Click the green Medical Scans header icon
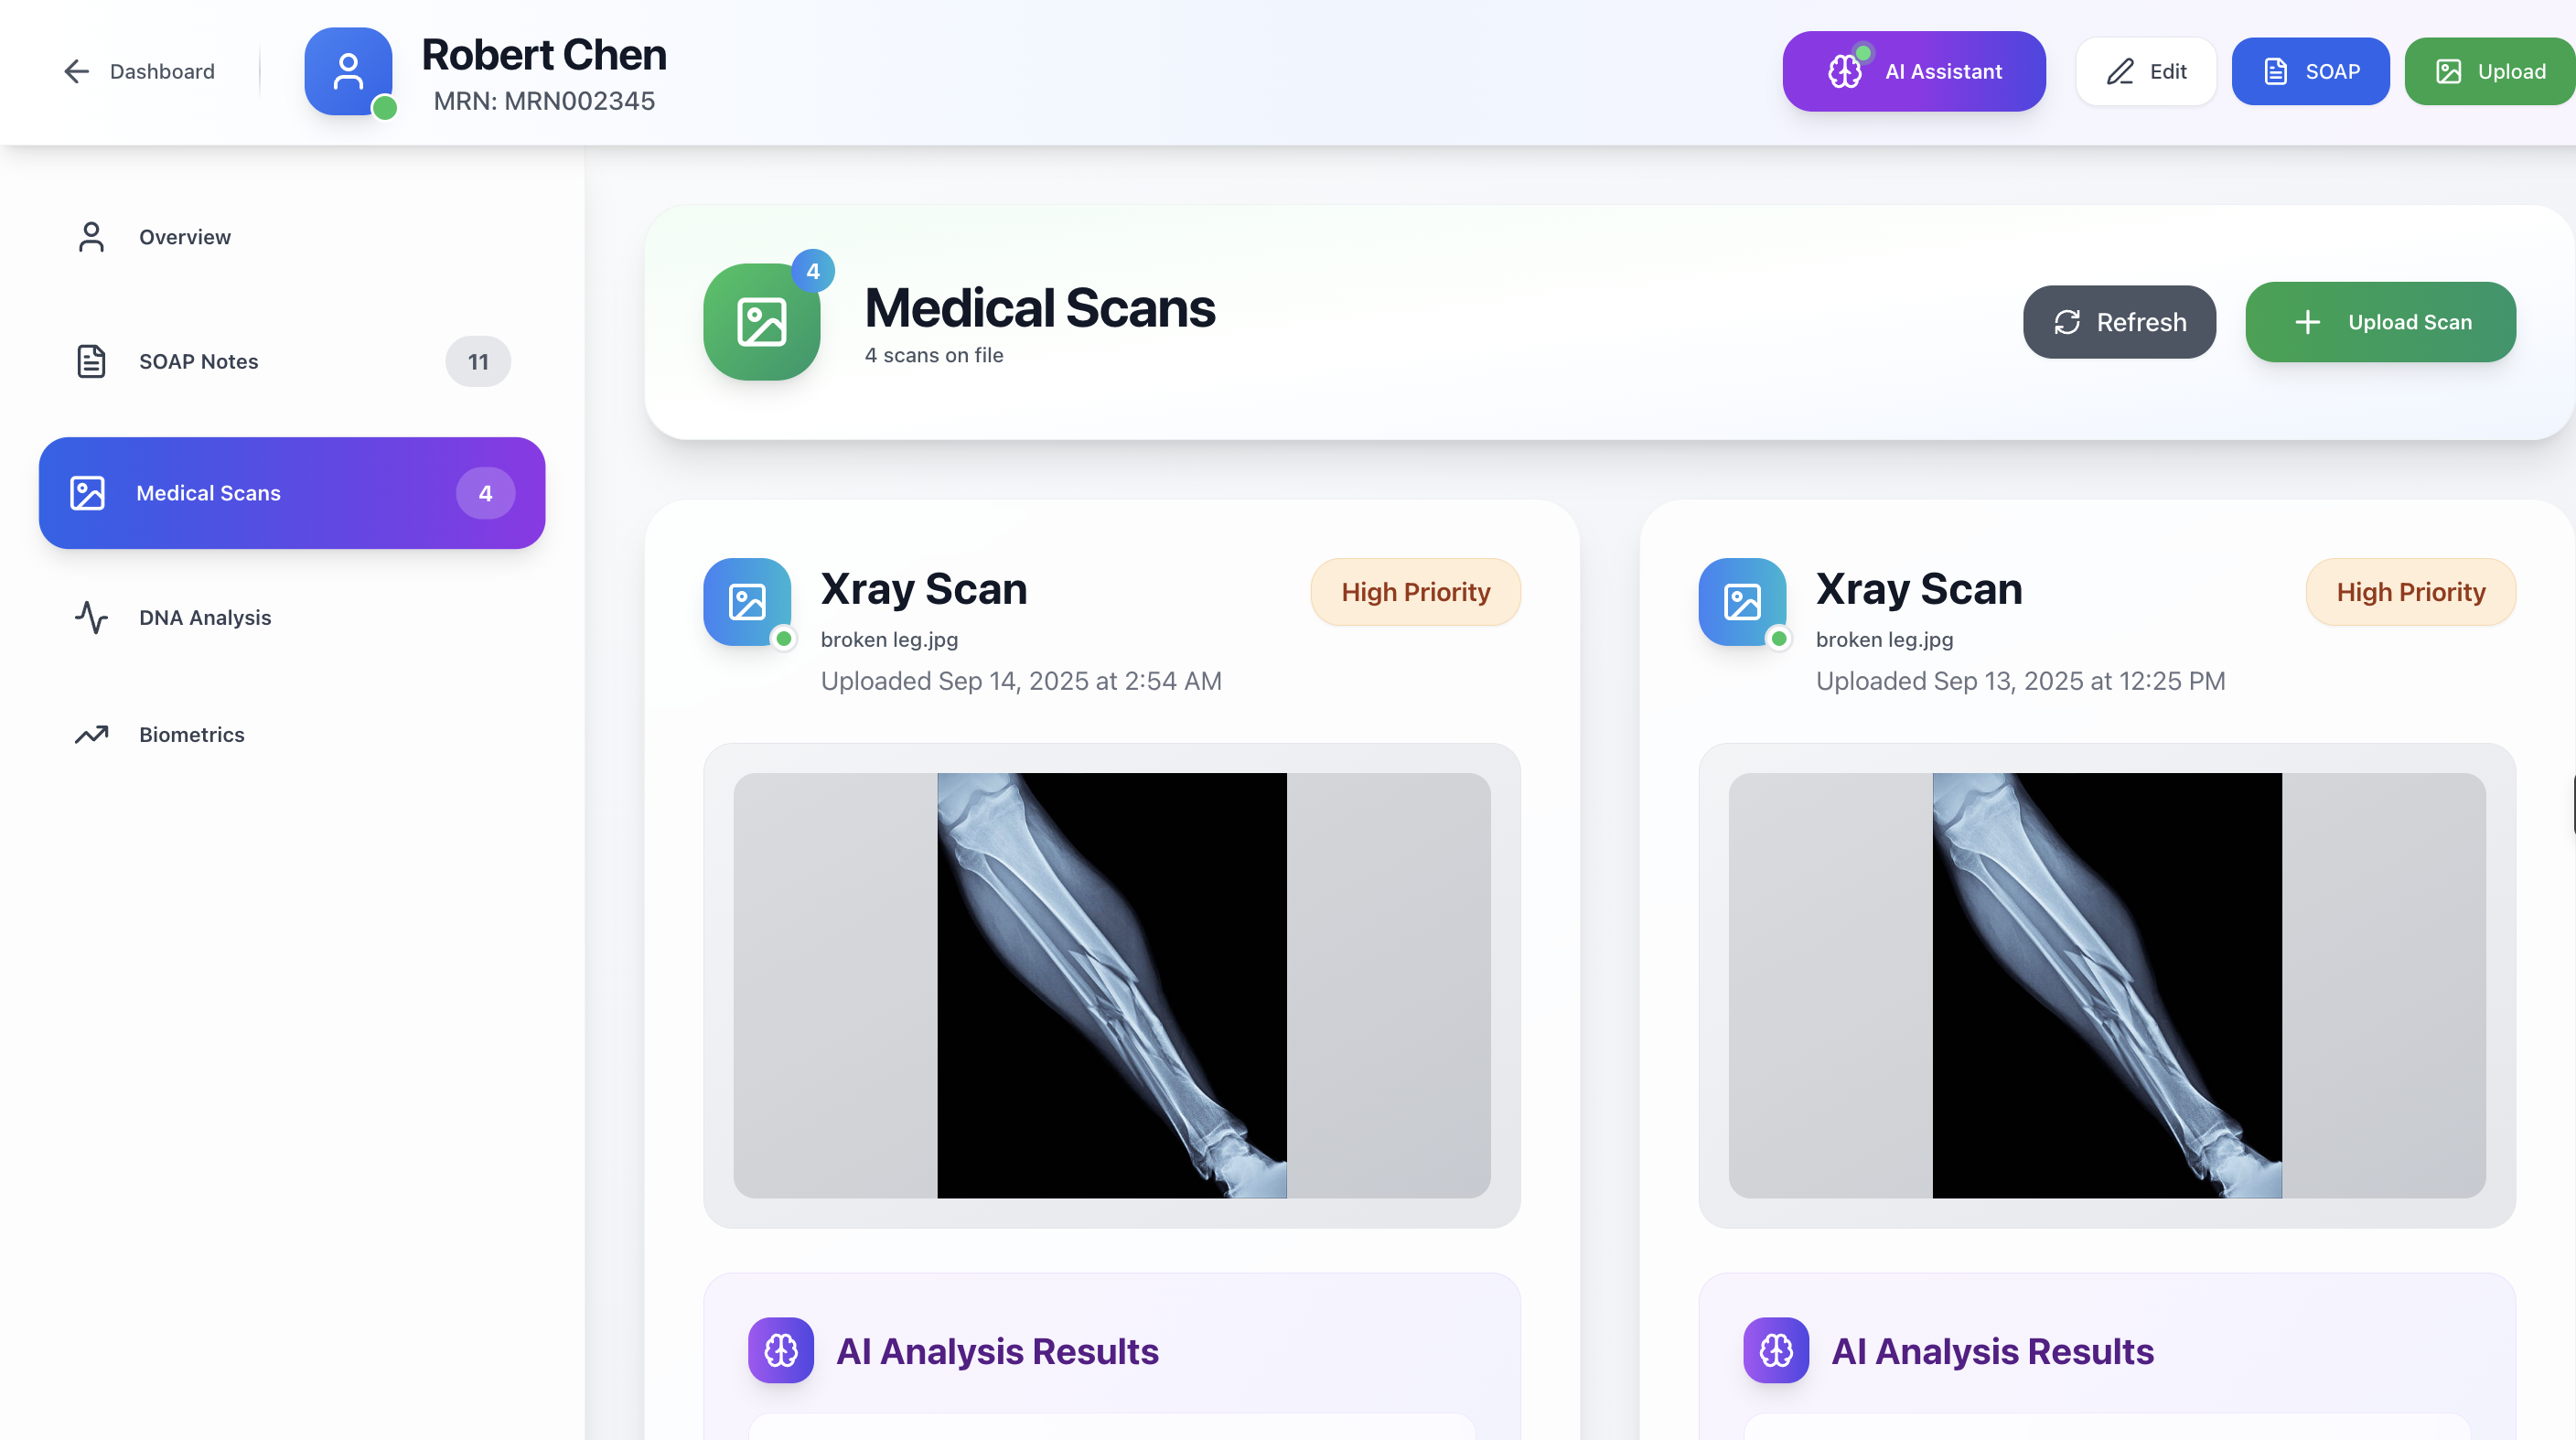Viewport: 2576px width, 1440px height. [x=762, y=322]
